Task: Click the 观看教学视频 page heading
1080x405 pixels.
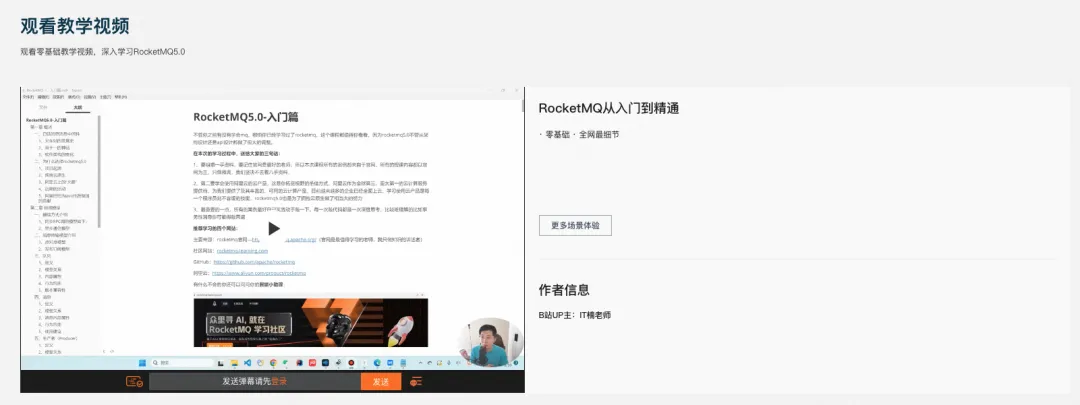Action: (75, 26)
